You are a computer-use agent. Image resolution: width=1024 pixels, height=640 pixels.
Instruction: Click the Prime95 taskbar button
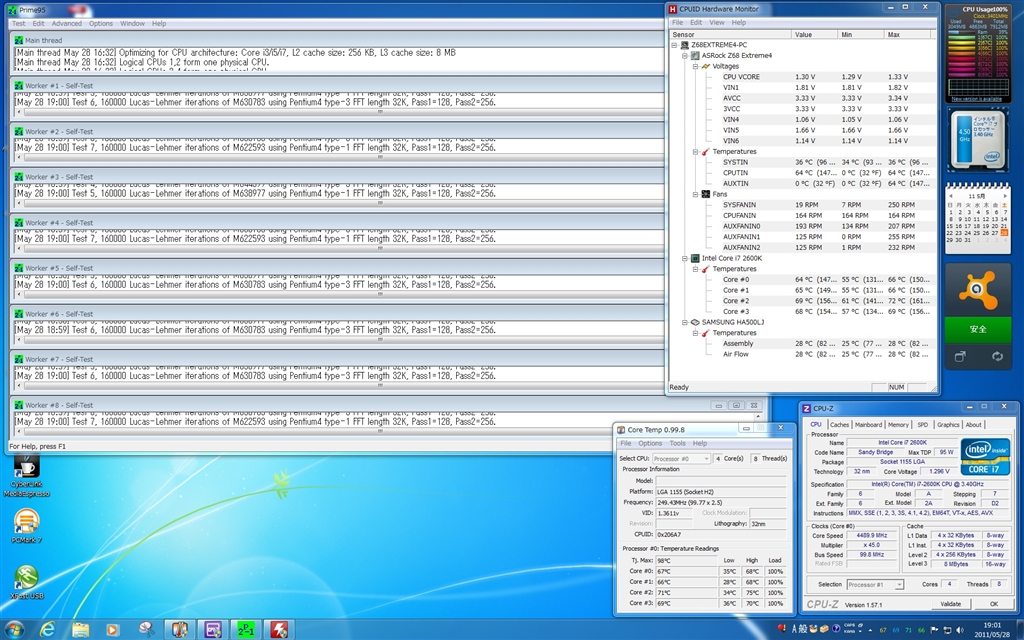tap(245, 629)
